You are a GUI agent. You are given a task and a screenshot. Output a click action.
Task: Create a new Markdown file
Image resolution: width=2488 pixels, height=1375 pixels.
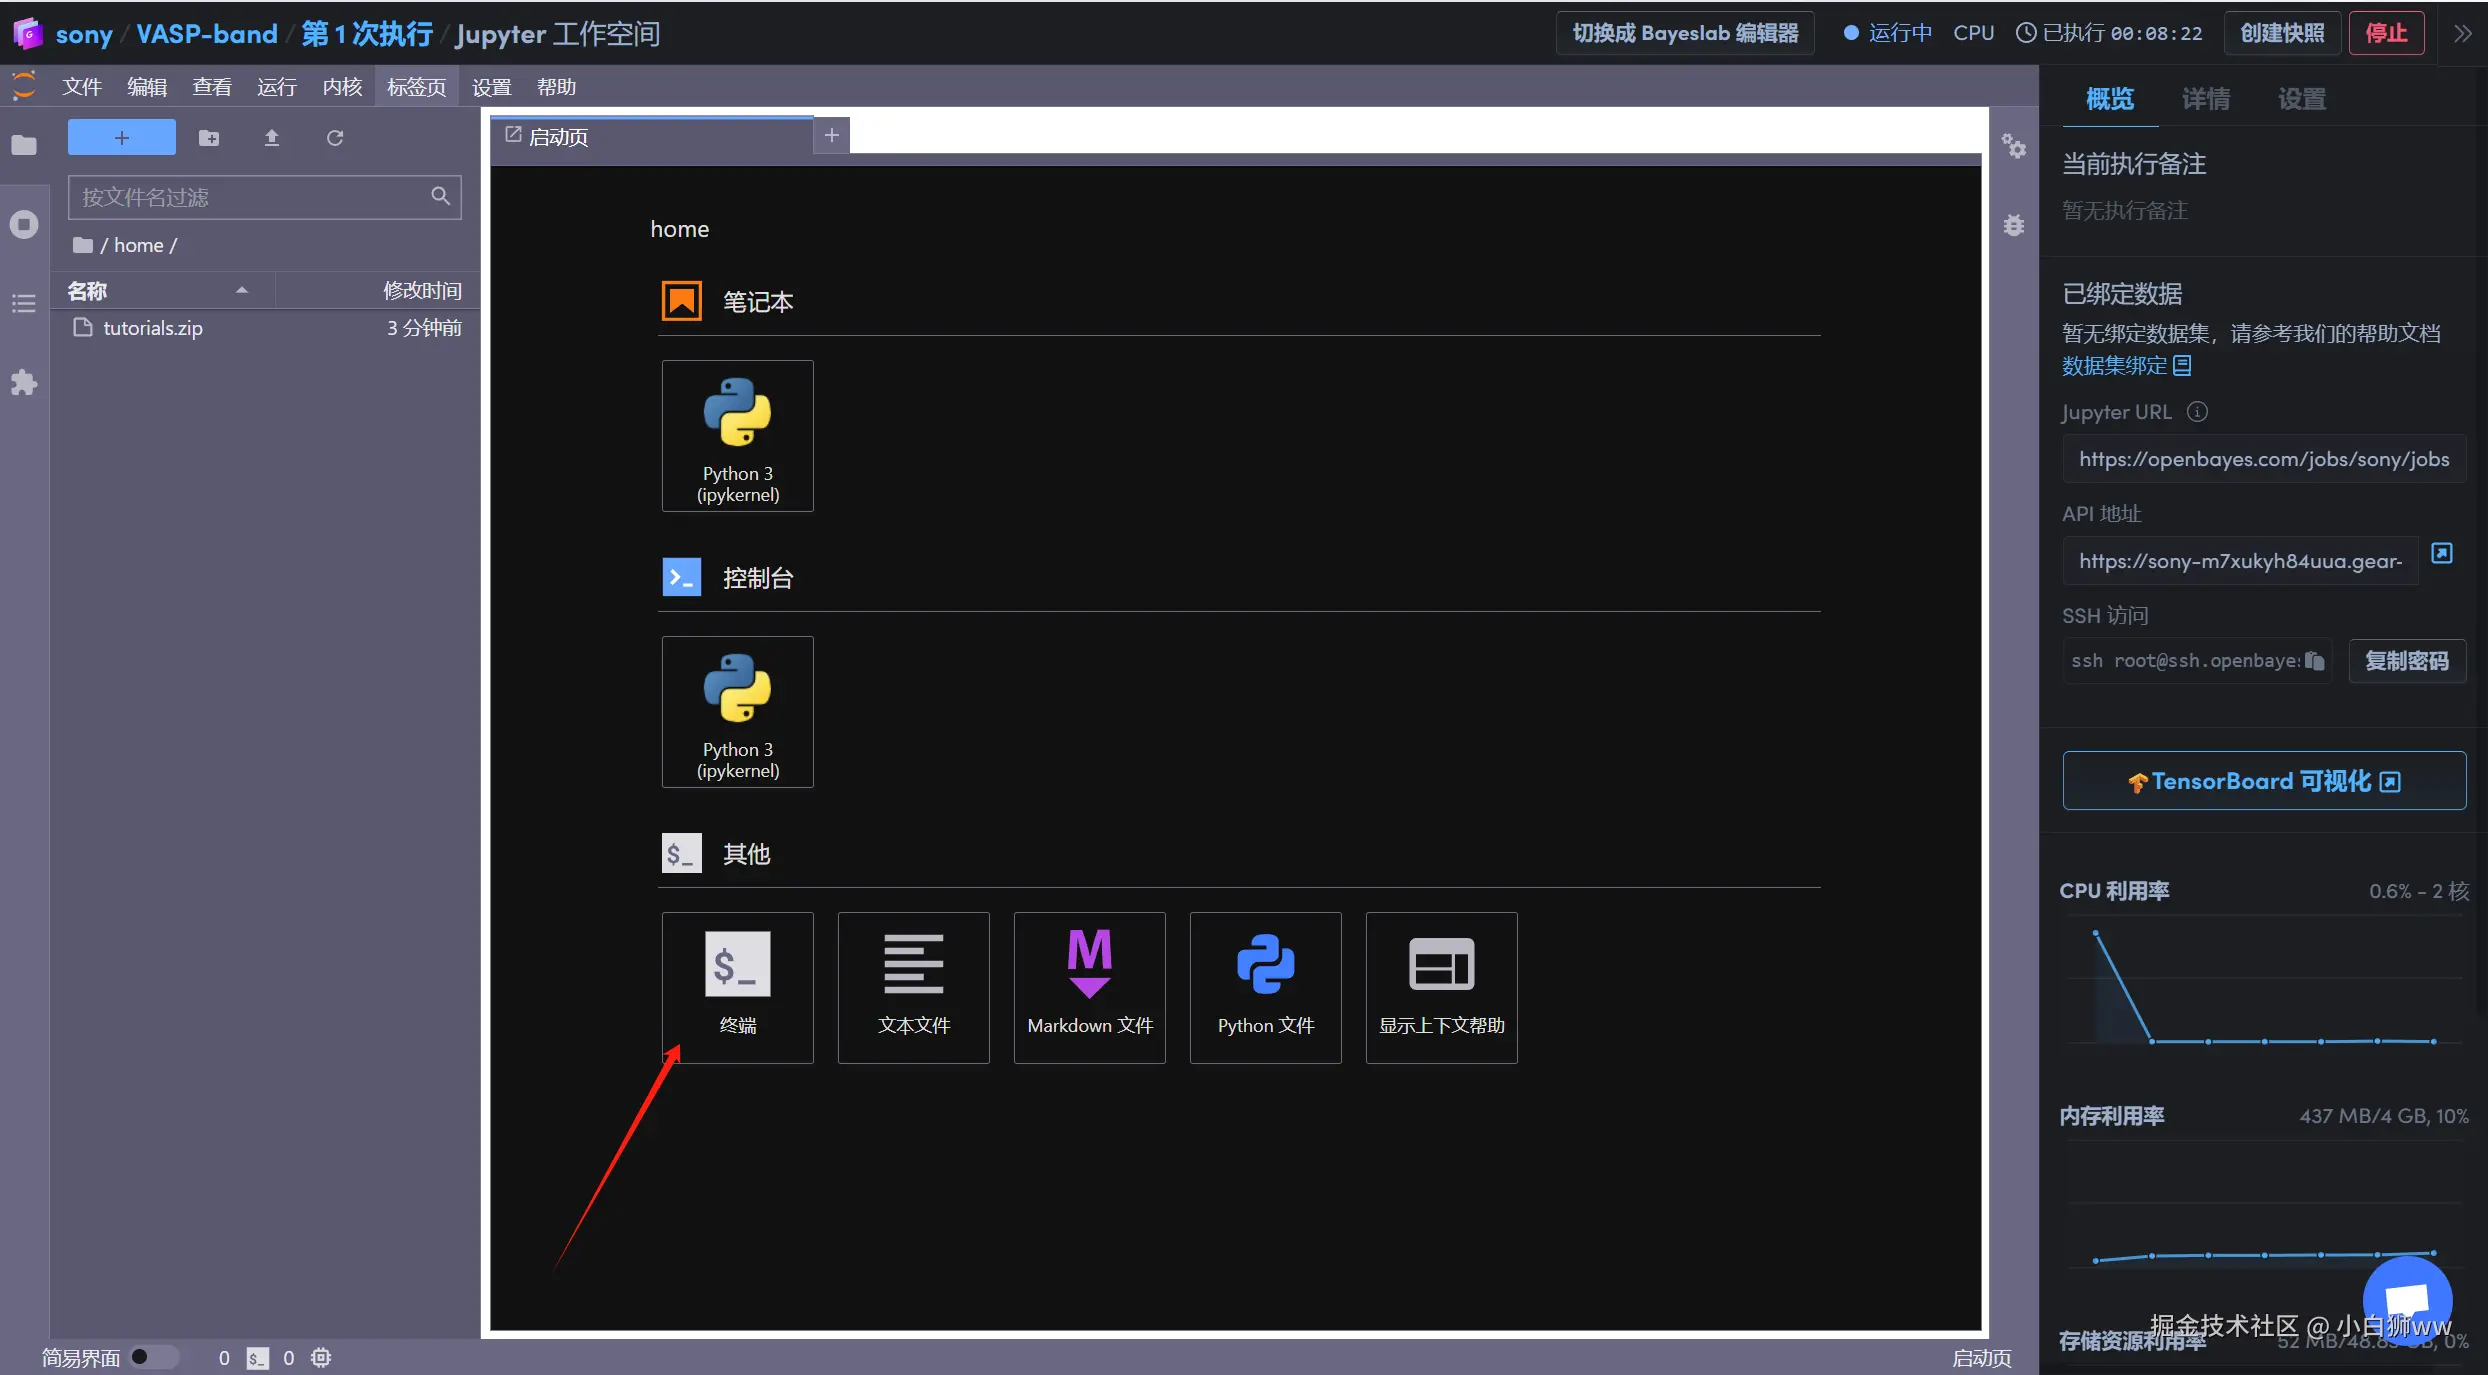click(1089, 986)
